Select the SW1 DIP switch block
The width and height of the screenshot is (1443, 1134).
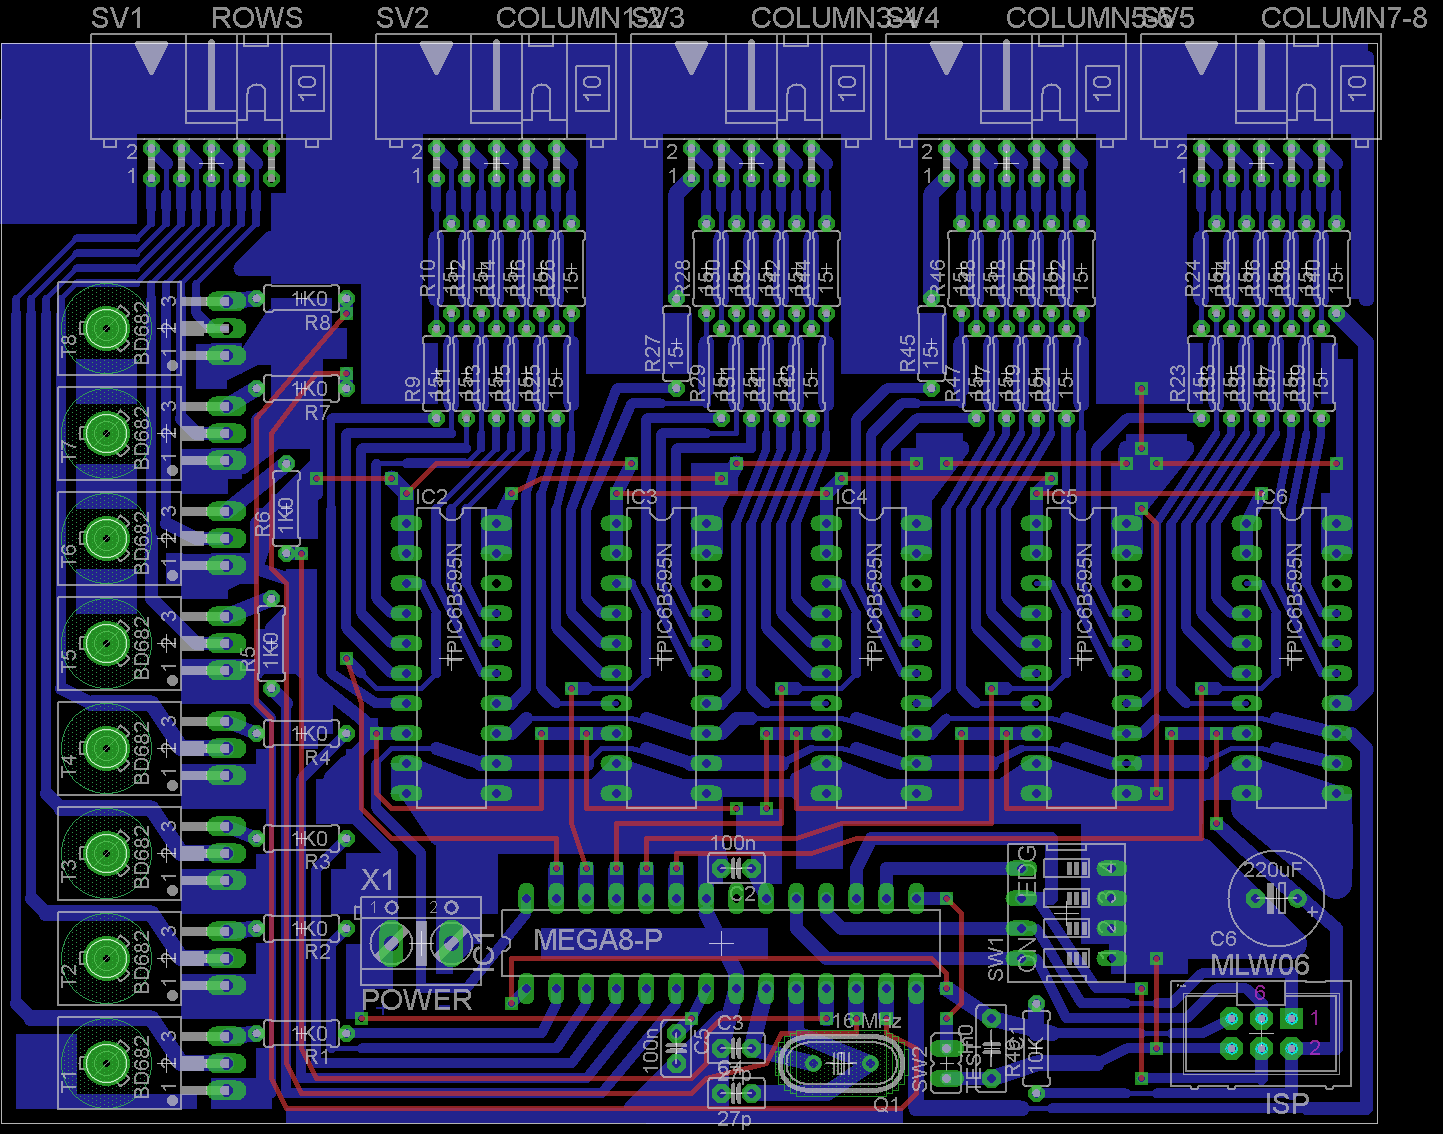coord(1067,912)
